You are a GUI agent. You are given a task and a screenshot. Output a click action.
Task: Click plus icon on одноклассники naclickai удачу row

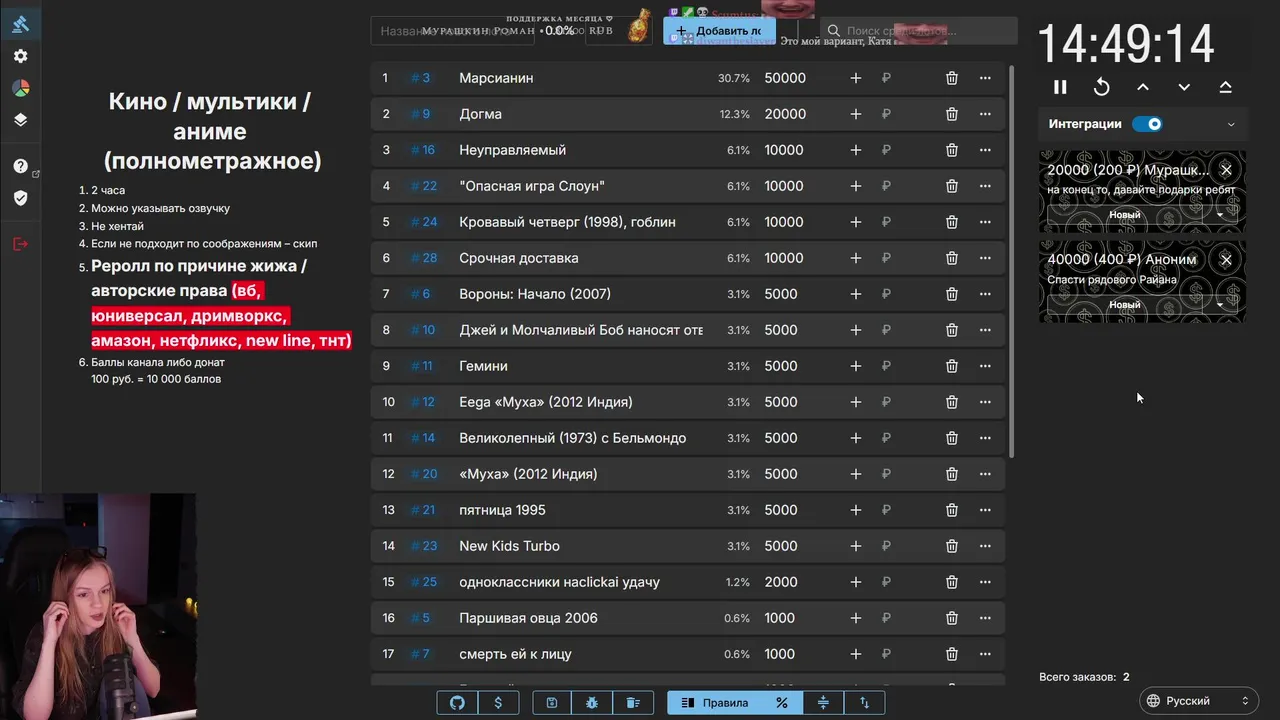(x=855, y=582)
